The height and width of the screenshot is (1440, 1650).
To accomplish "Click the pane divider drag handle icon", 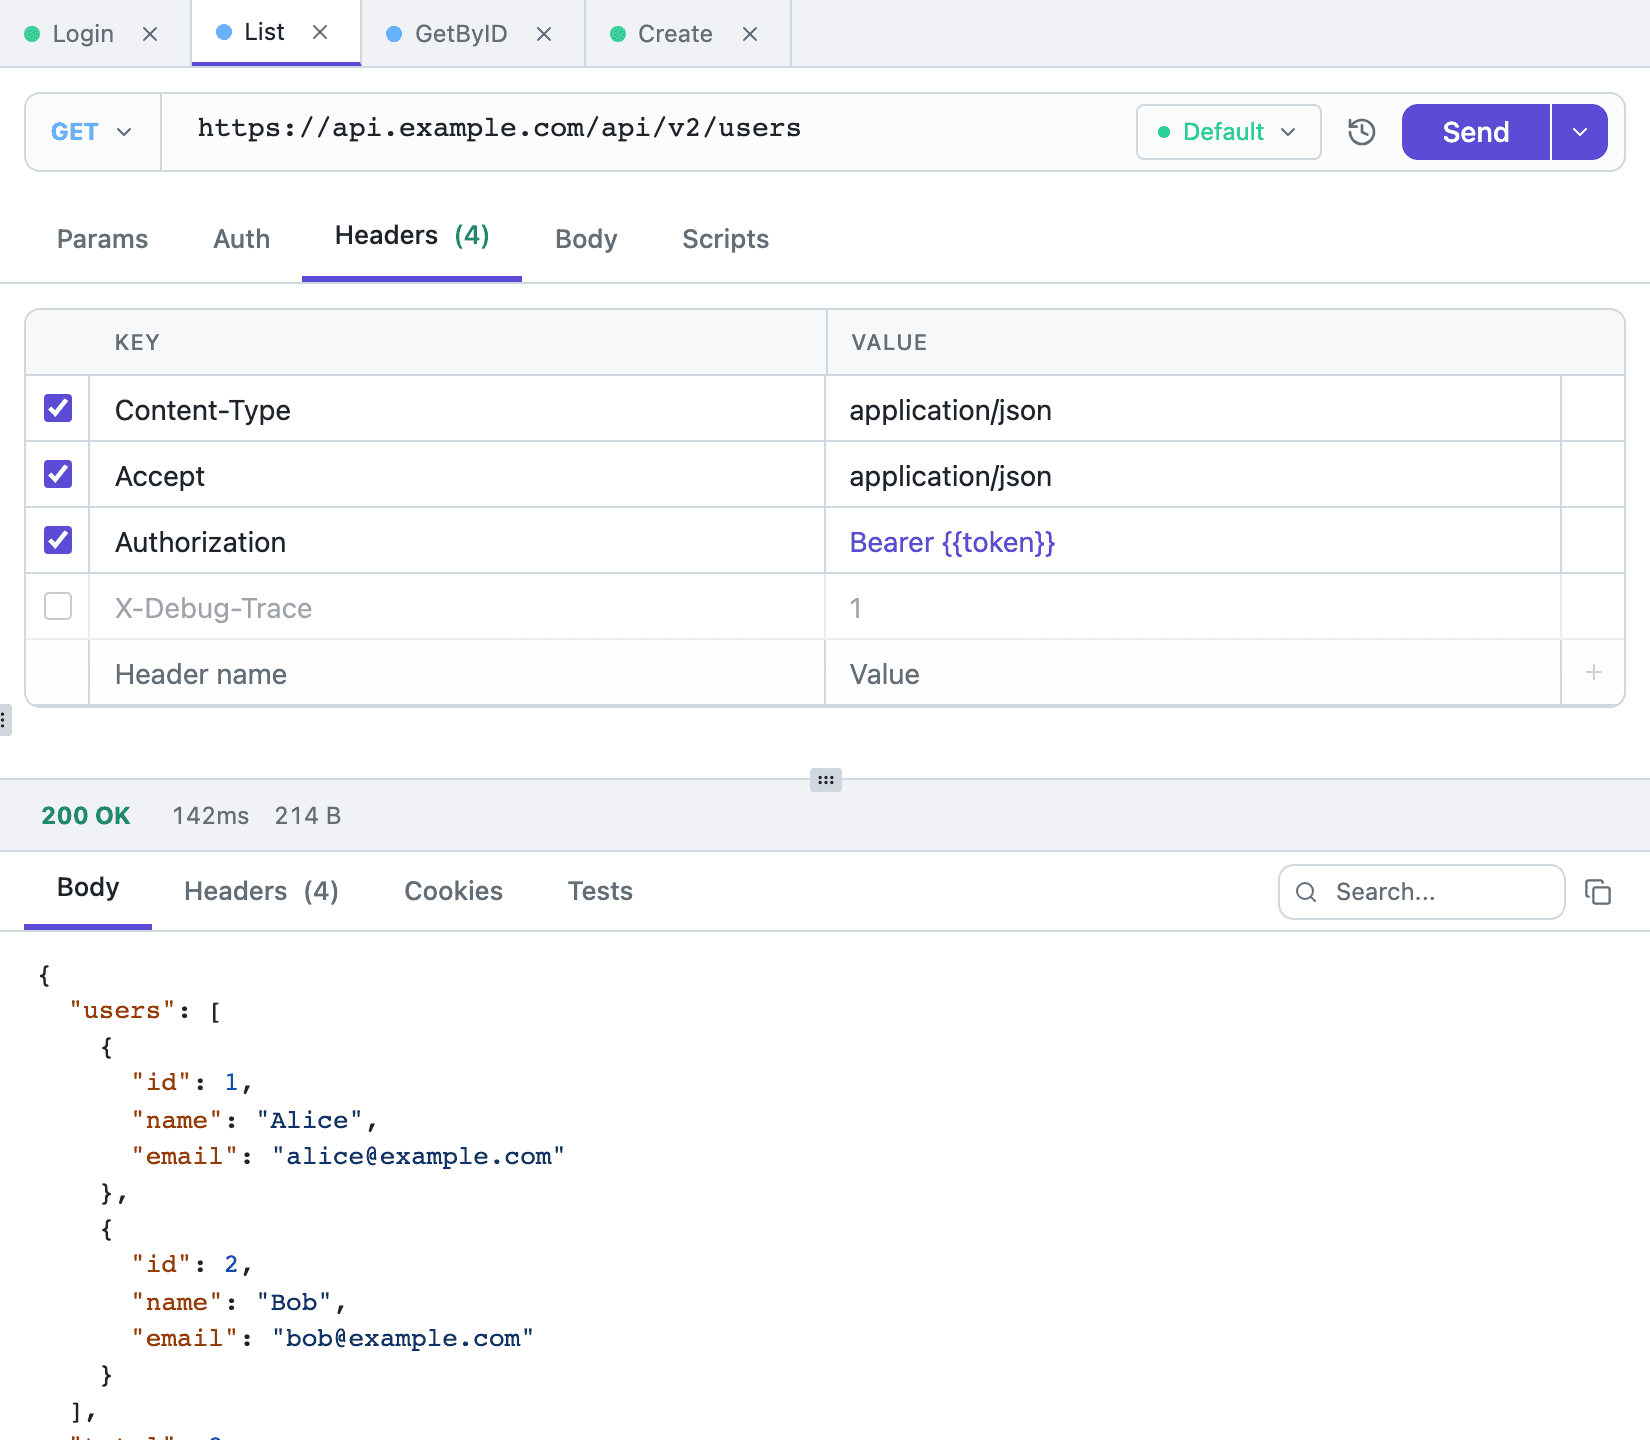I will point(825,780).
